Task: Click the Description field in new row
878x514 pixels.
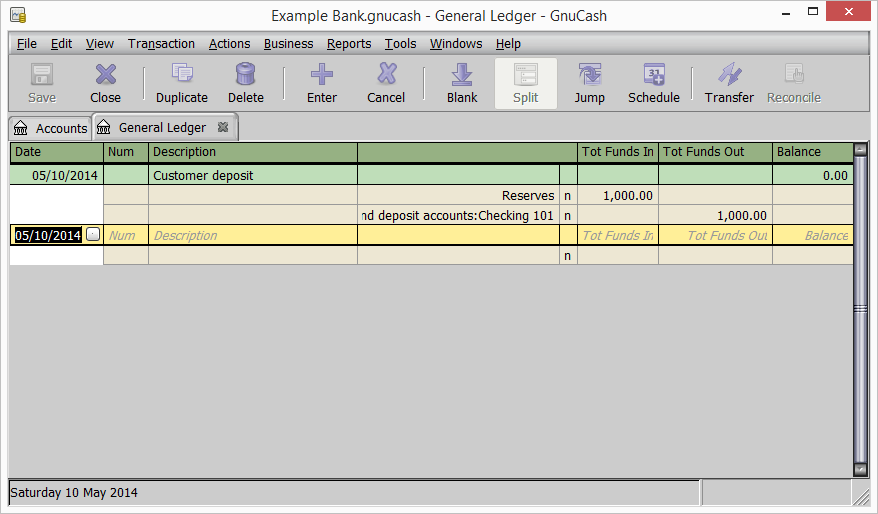Action: pos(252,235)
